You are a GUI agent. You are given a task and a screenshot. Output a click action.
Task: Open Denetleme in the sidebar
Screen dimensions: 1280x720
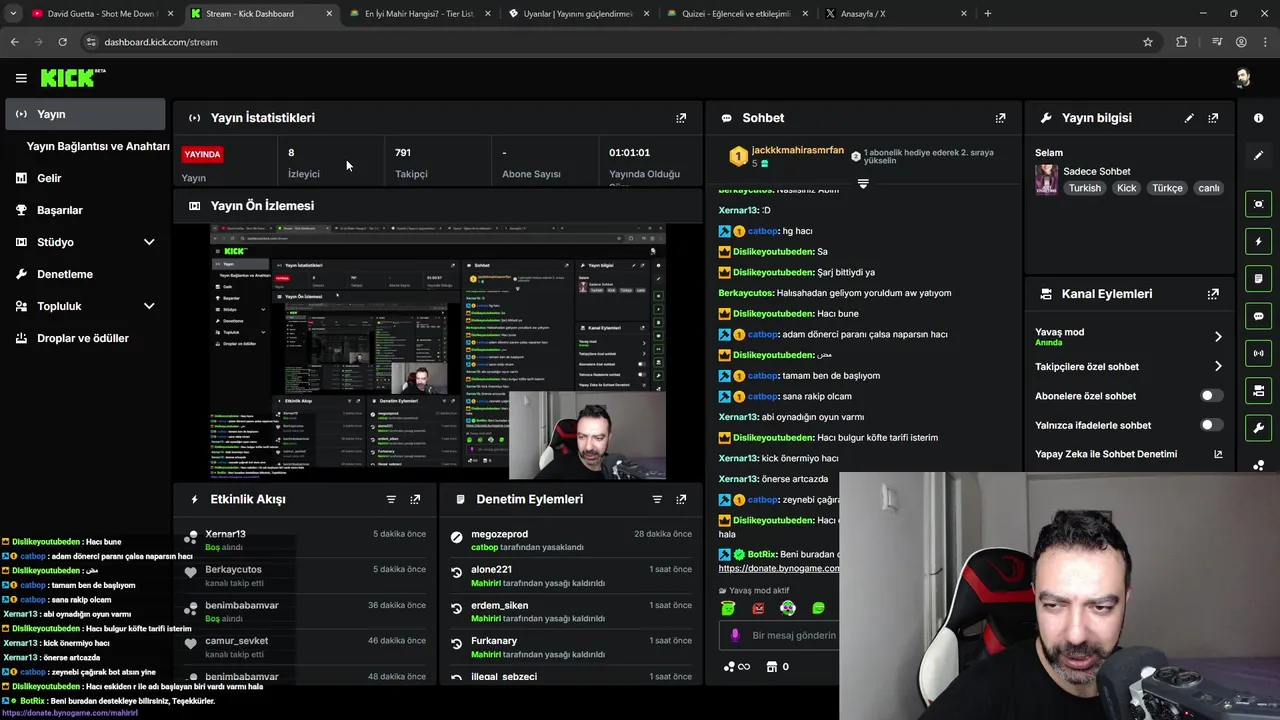pyautogui.click(x=85, y=274)
